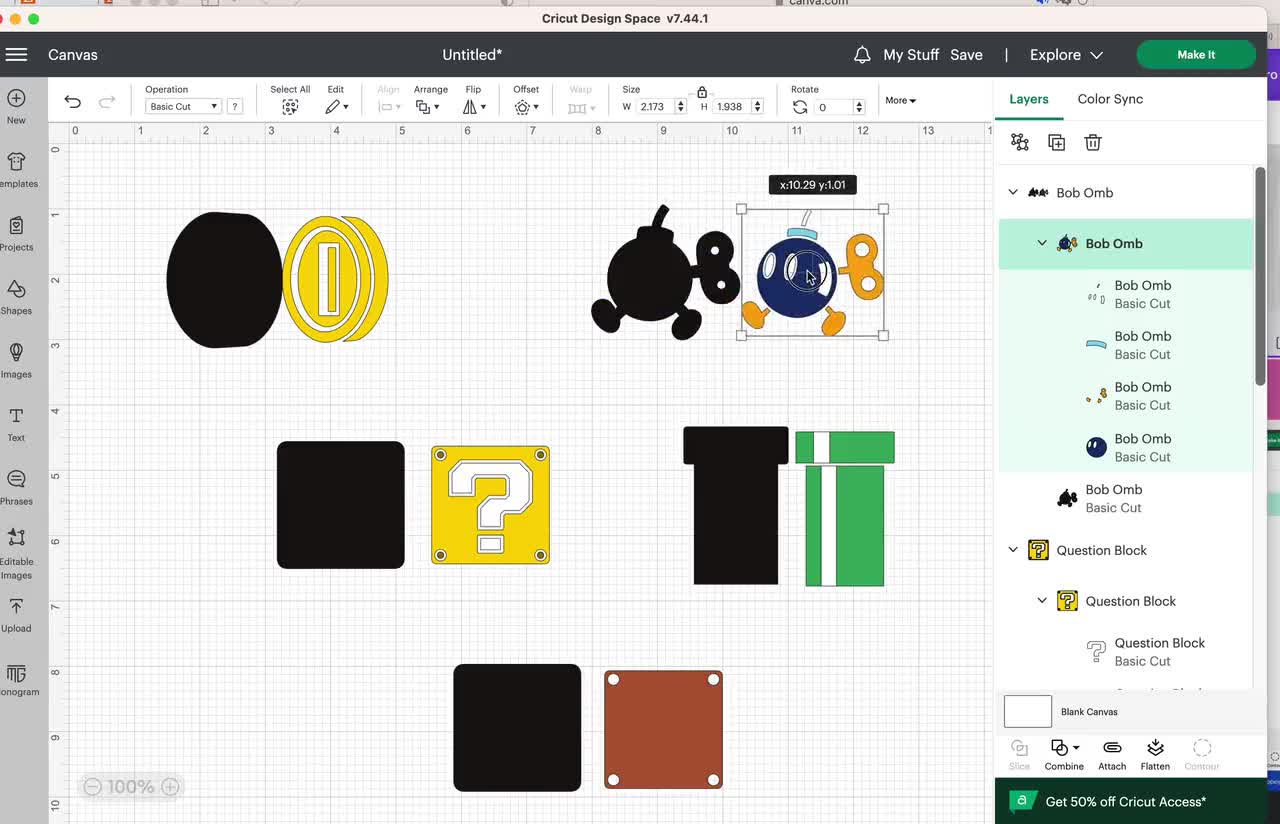Image resolution: width=1280 pixels, height=824 pixels.
Task: Click the Attach tool
Action: (x=1112, y=755)
